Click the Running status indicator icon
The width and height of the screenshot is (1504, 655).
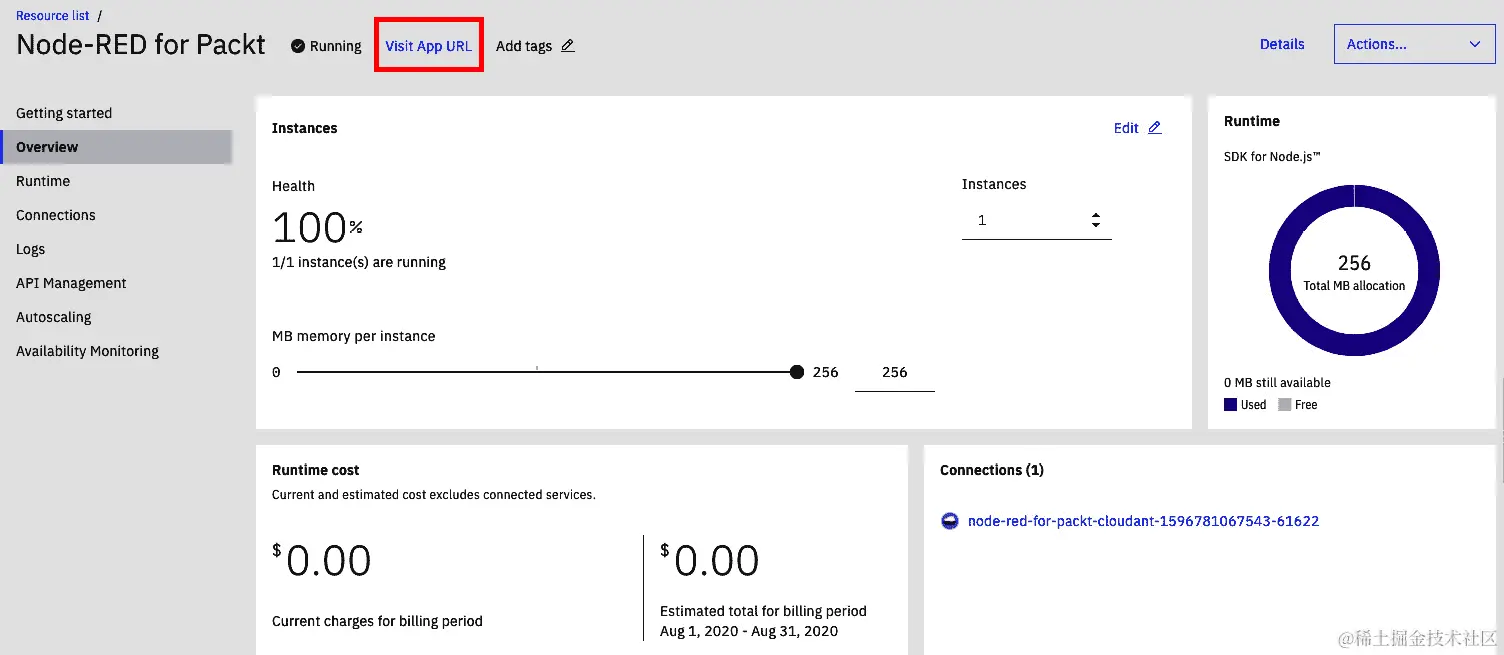coord(298,46)
